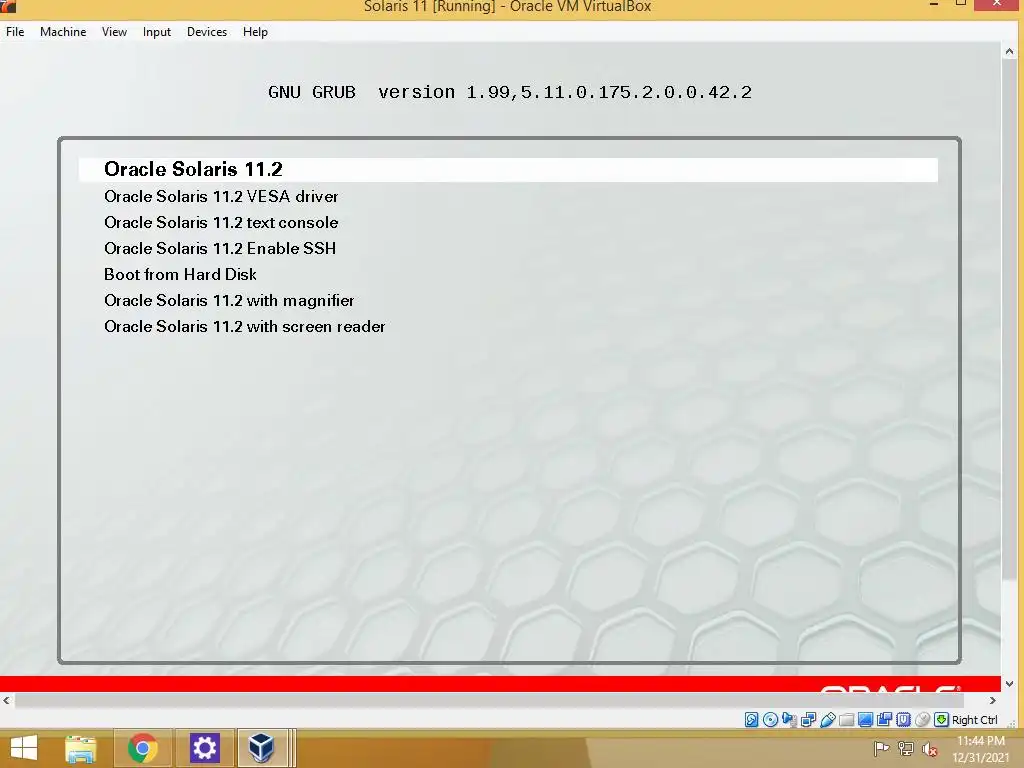This screenshot has height=768, width=1024.
Task: Click the optical disc drive status icon
Action: pos(771,720)
